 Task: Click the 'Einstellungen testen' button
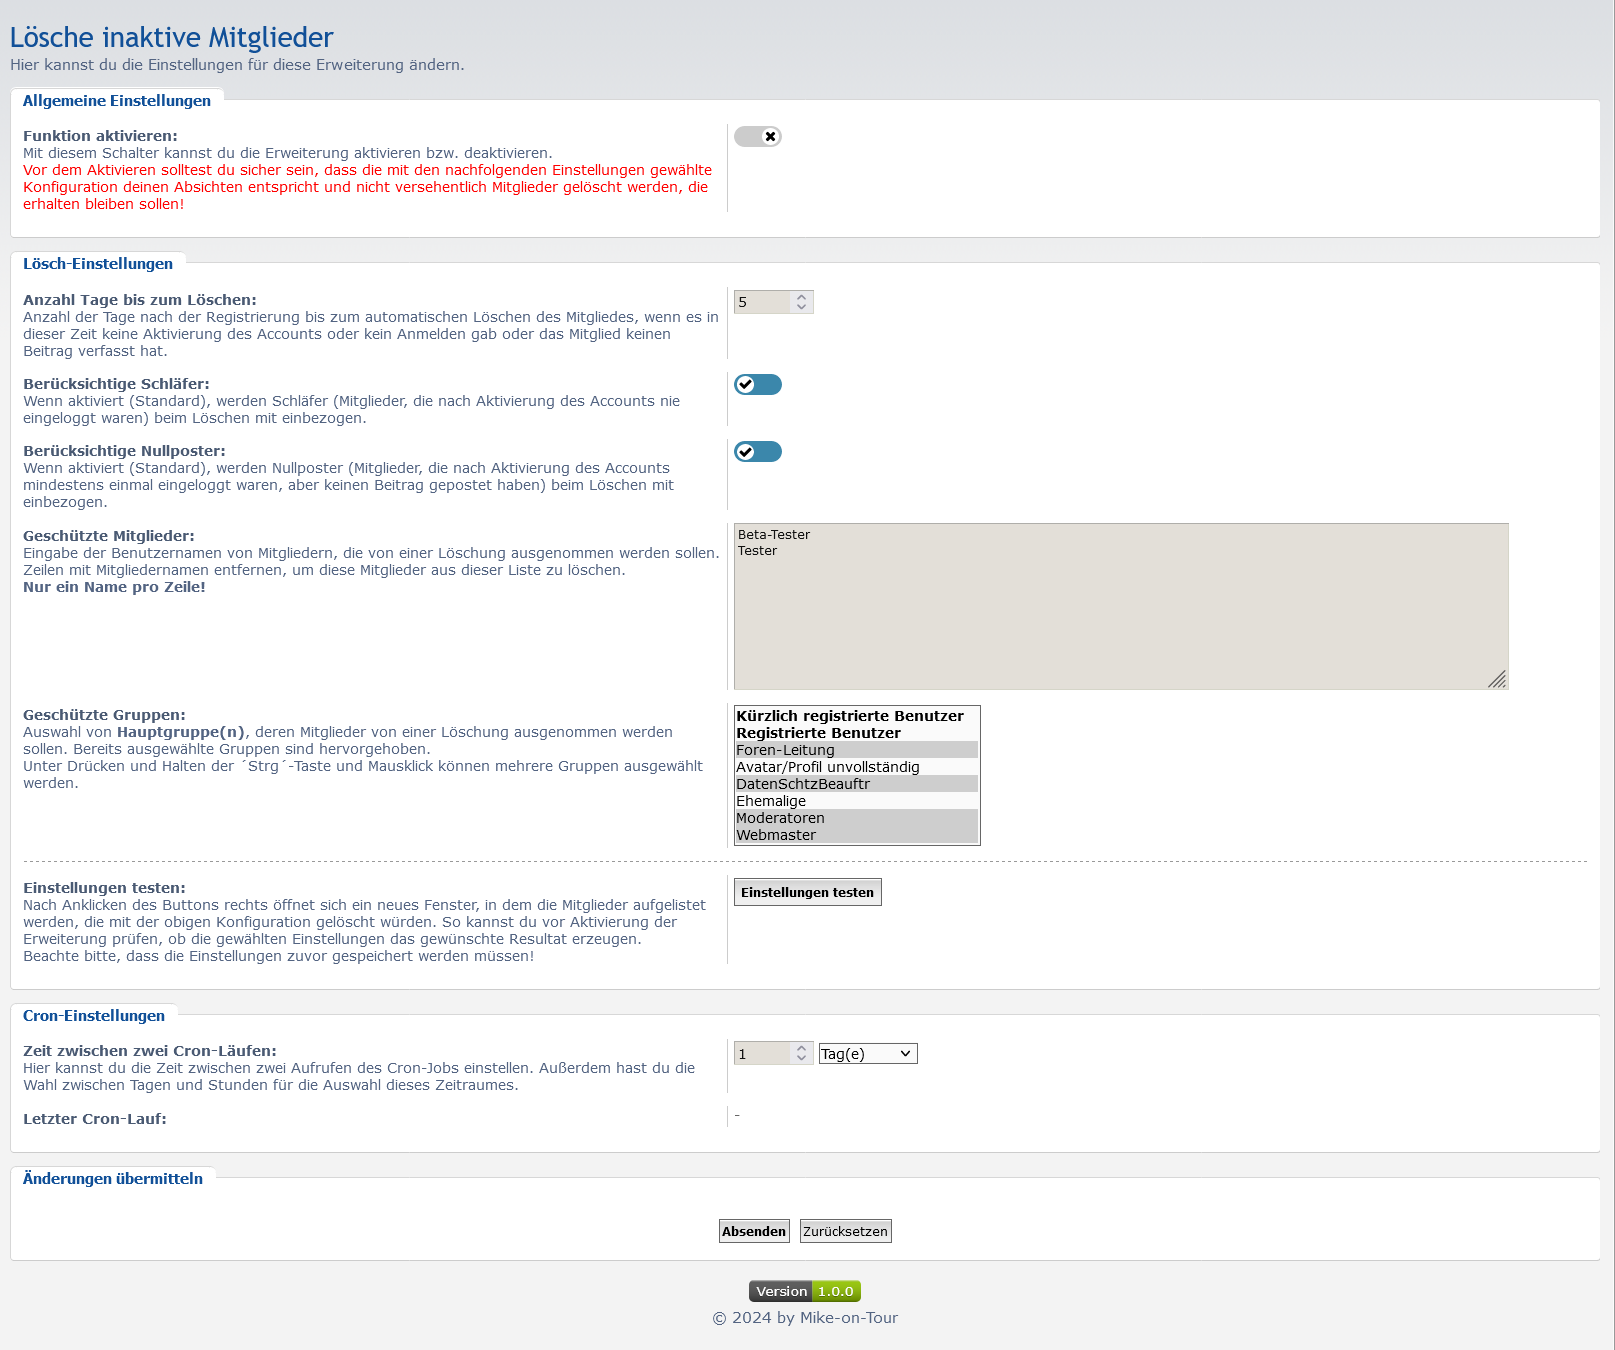pyautogui.click(x=807, y=892)
